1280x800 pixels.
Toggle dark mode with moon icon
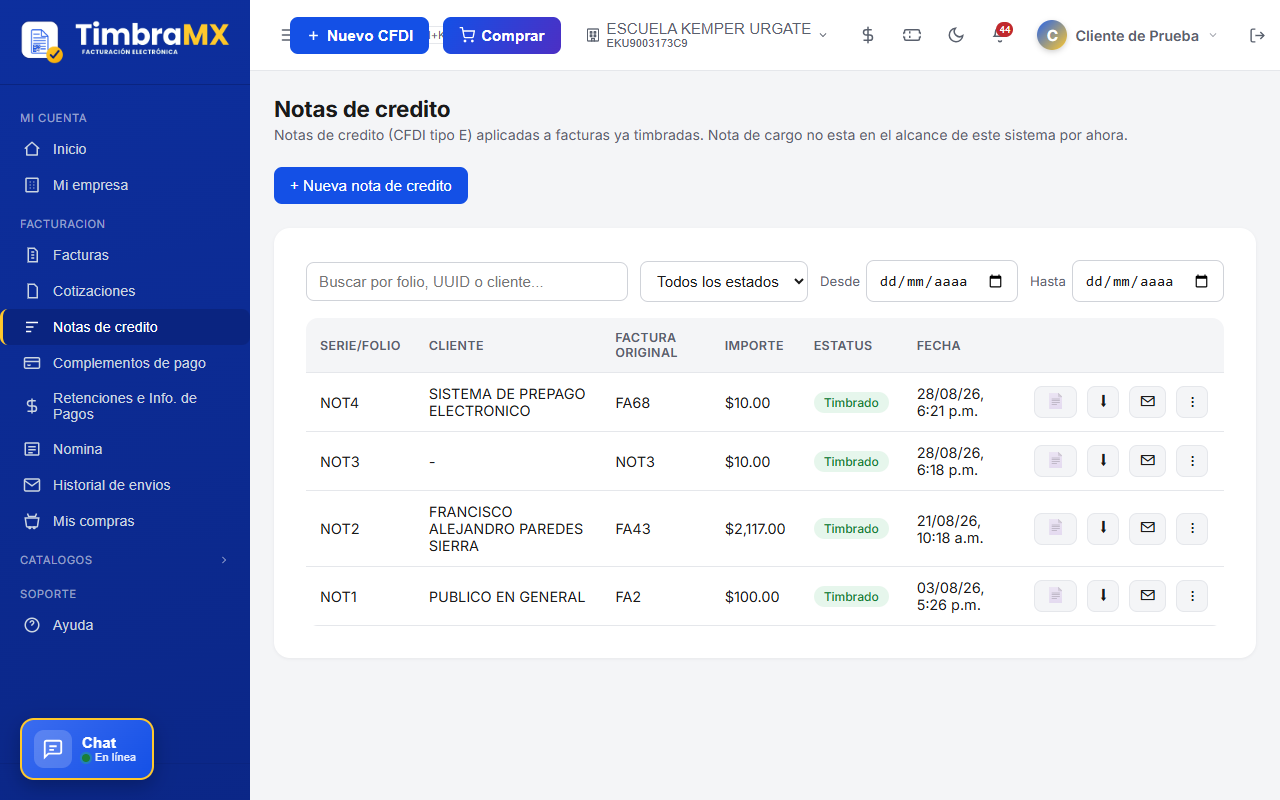coord(956,35)
